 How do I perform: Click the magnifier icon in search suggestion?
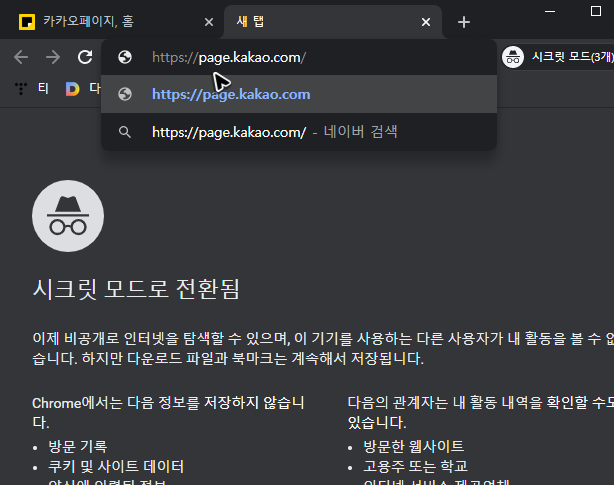(x=125, y=132)
